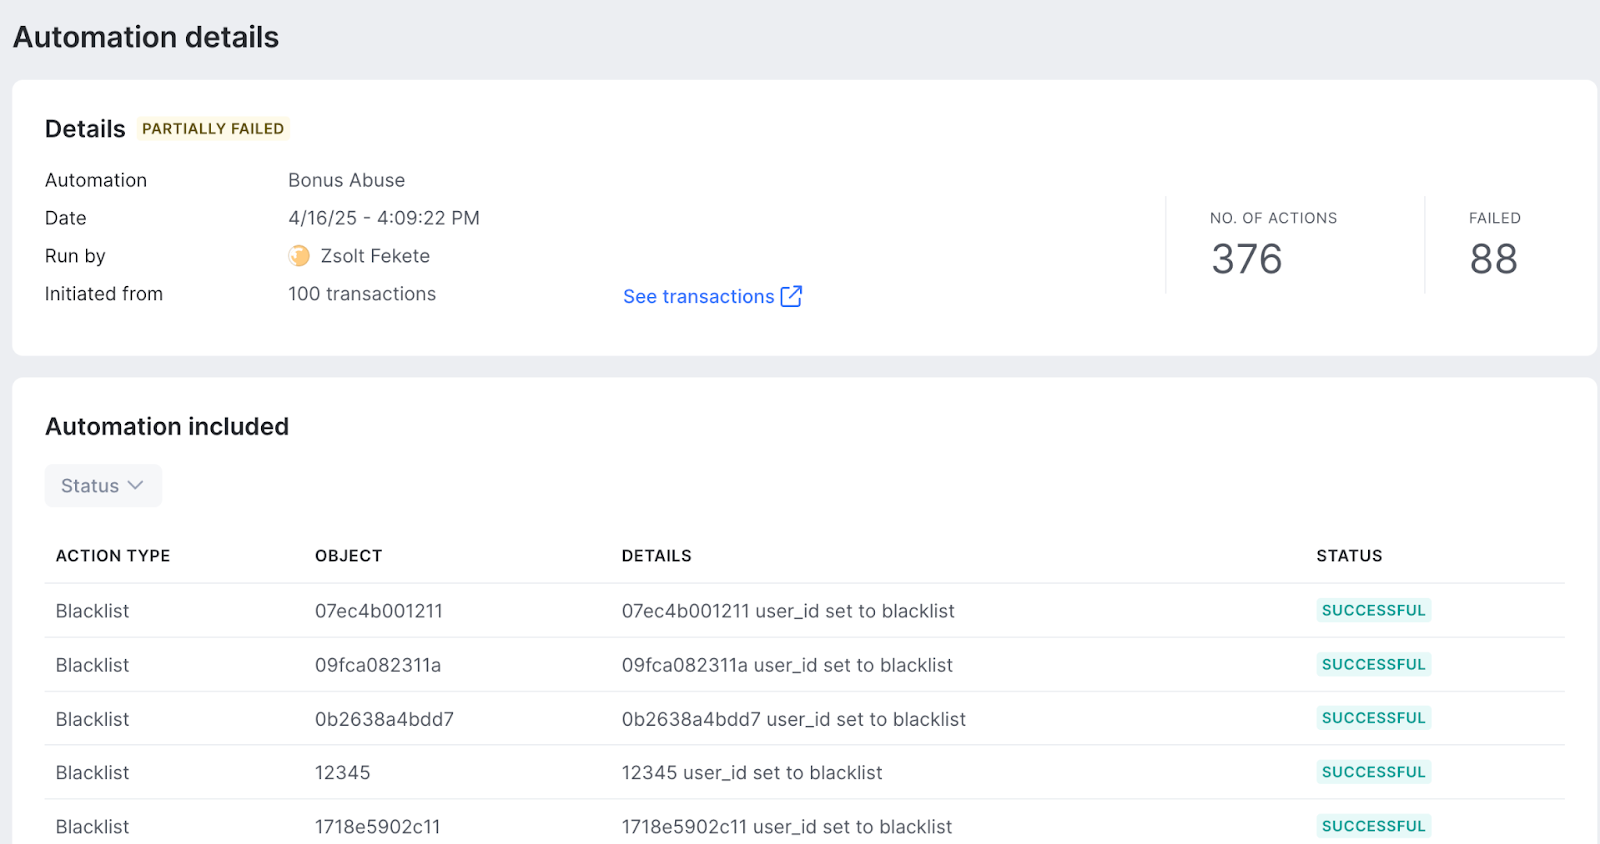Image resolution: width=1600 pixels, height=844 pixels.
Task: Click Blacklist action in 12345 row
Action: tap(93, 773)
